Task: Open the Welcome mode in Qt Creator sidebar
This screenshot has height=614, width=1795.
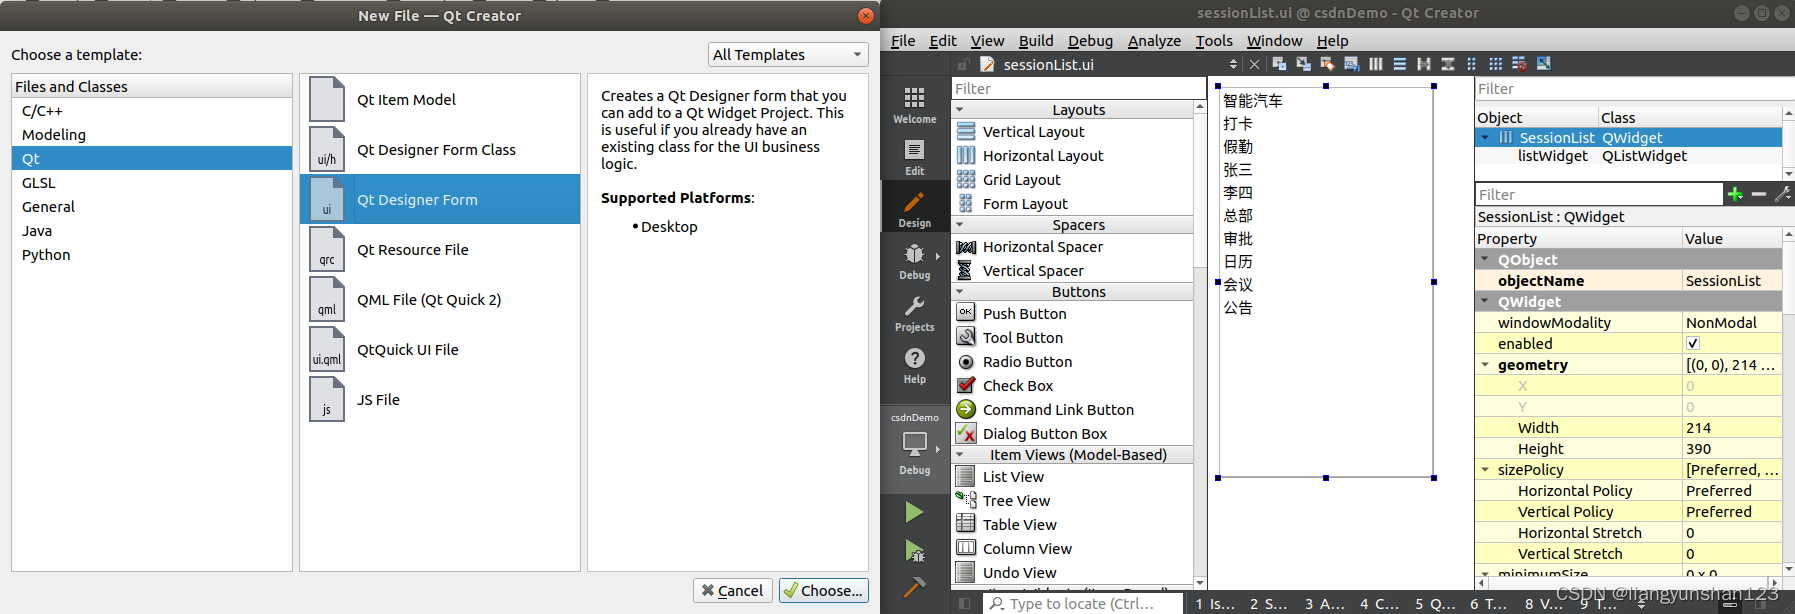Action: pyautogui.click(x=914, y=104)
